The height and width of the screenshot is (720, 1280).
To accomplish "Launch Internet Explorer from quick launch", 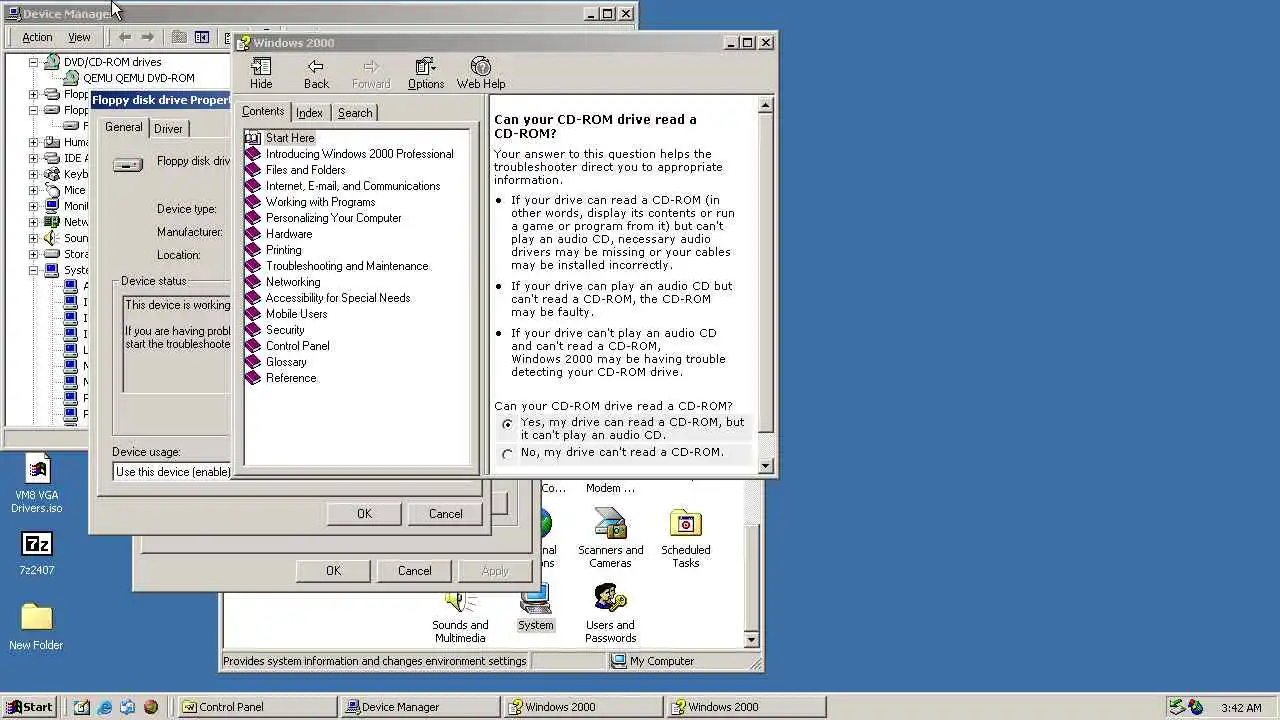I will 104,707.
